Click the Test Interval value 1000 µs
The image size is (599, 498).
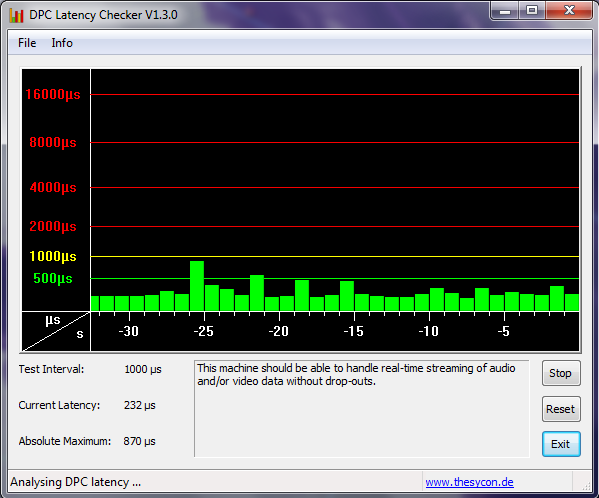(x=143, y=369)
